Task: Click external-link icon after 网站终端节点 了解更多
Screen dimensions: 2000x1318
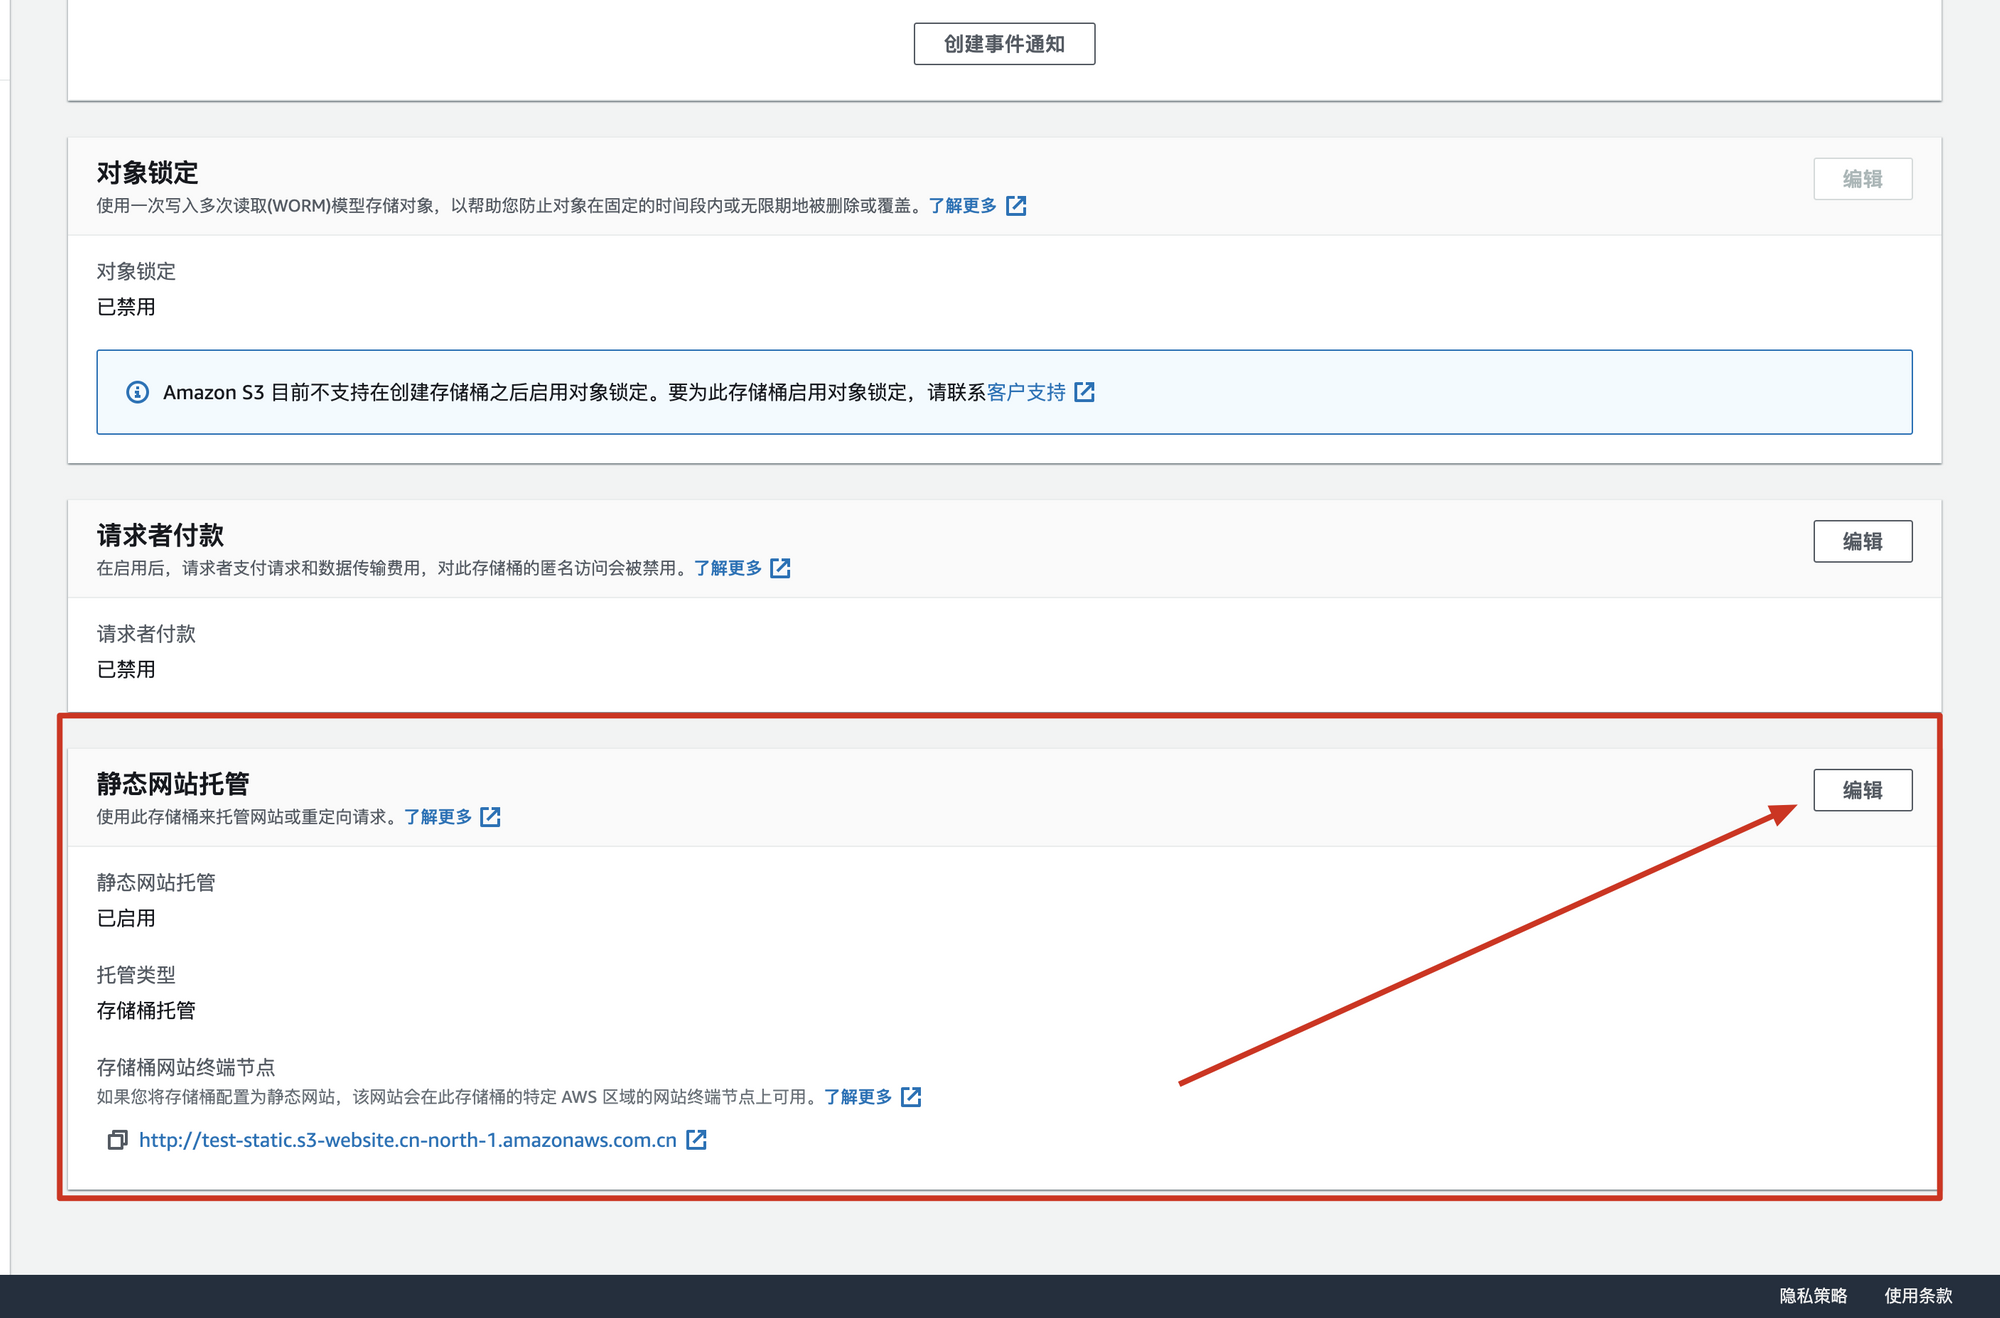Action: pos(911,1097)
